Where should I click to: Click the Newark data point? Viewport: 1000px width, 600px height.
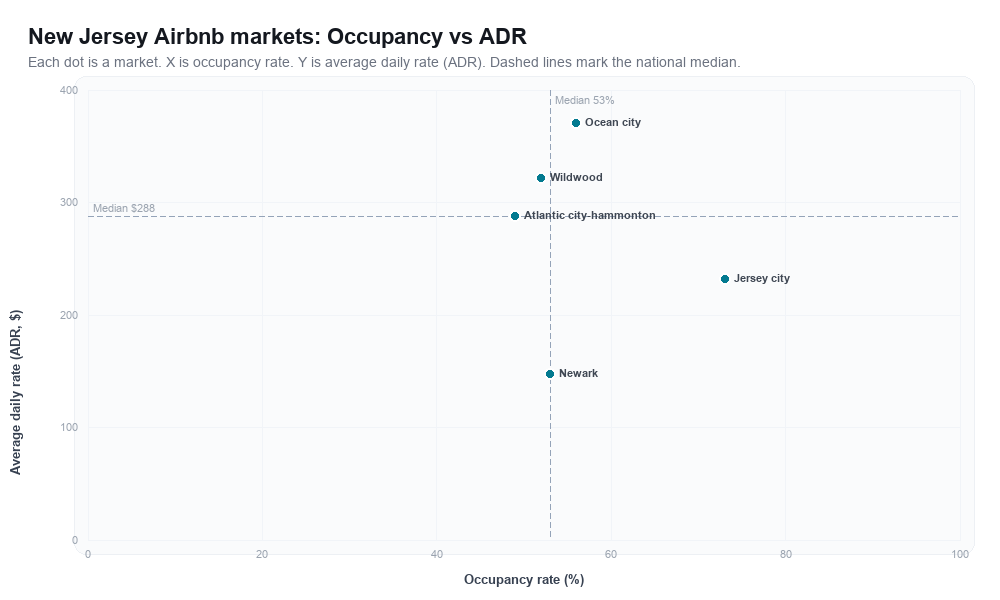pyautogui.click(x=550, y=374)
